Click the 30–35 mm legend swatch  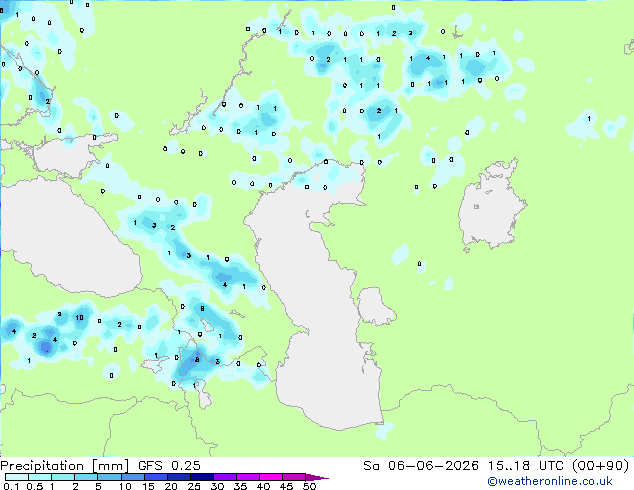[x=224, y=477]
